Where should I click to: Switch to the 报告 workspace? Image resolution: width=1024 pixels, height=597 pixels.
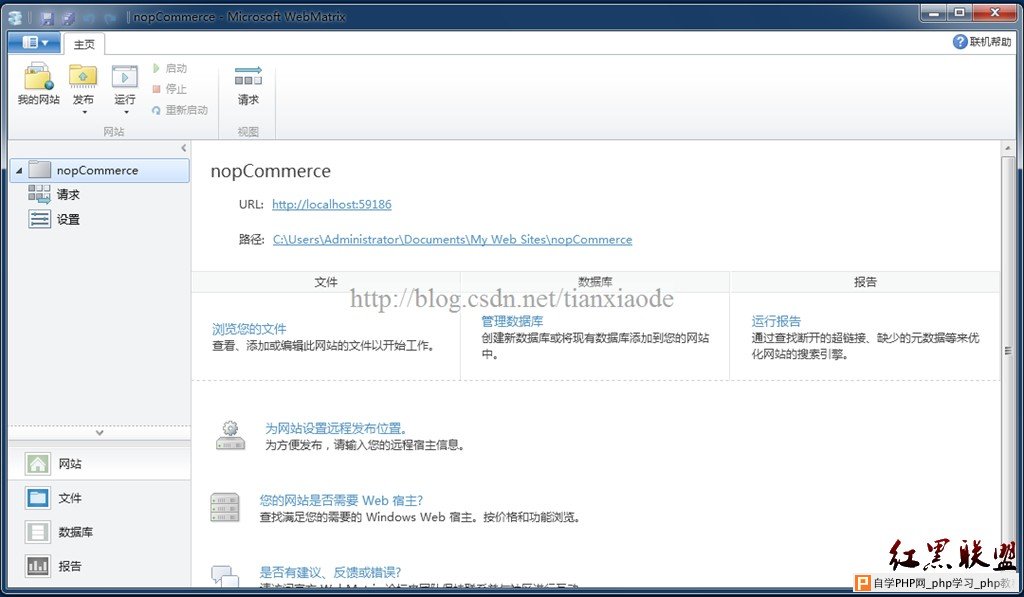click(x=100, y=566)
